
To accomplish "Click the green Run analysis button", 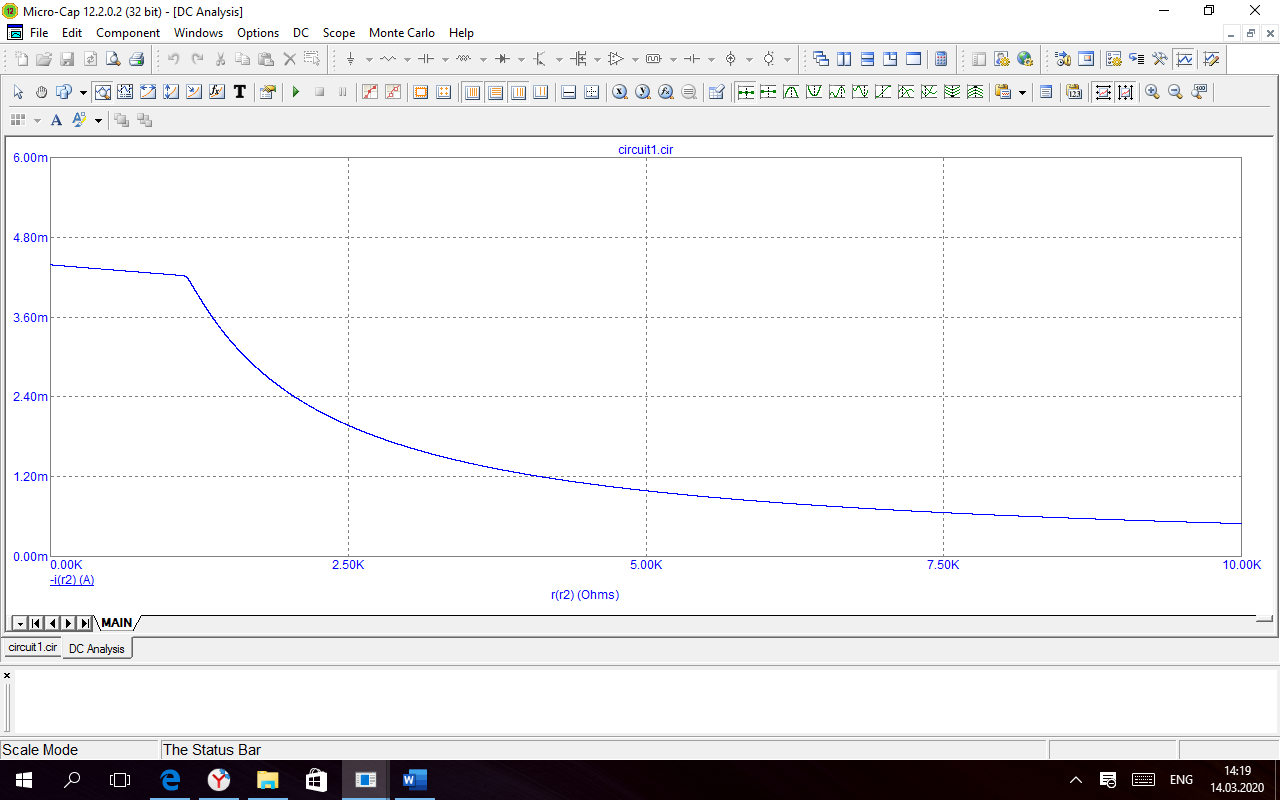I will tap(296, 92).
